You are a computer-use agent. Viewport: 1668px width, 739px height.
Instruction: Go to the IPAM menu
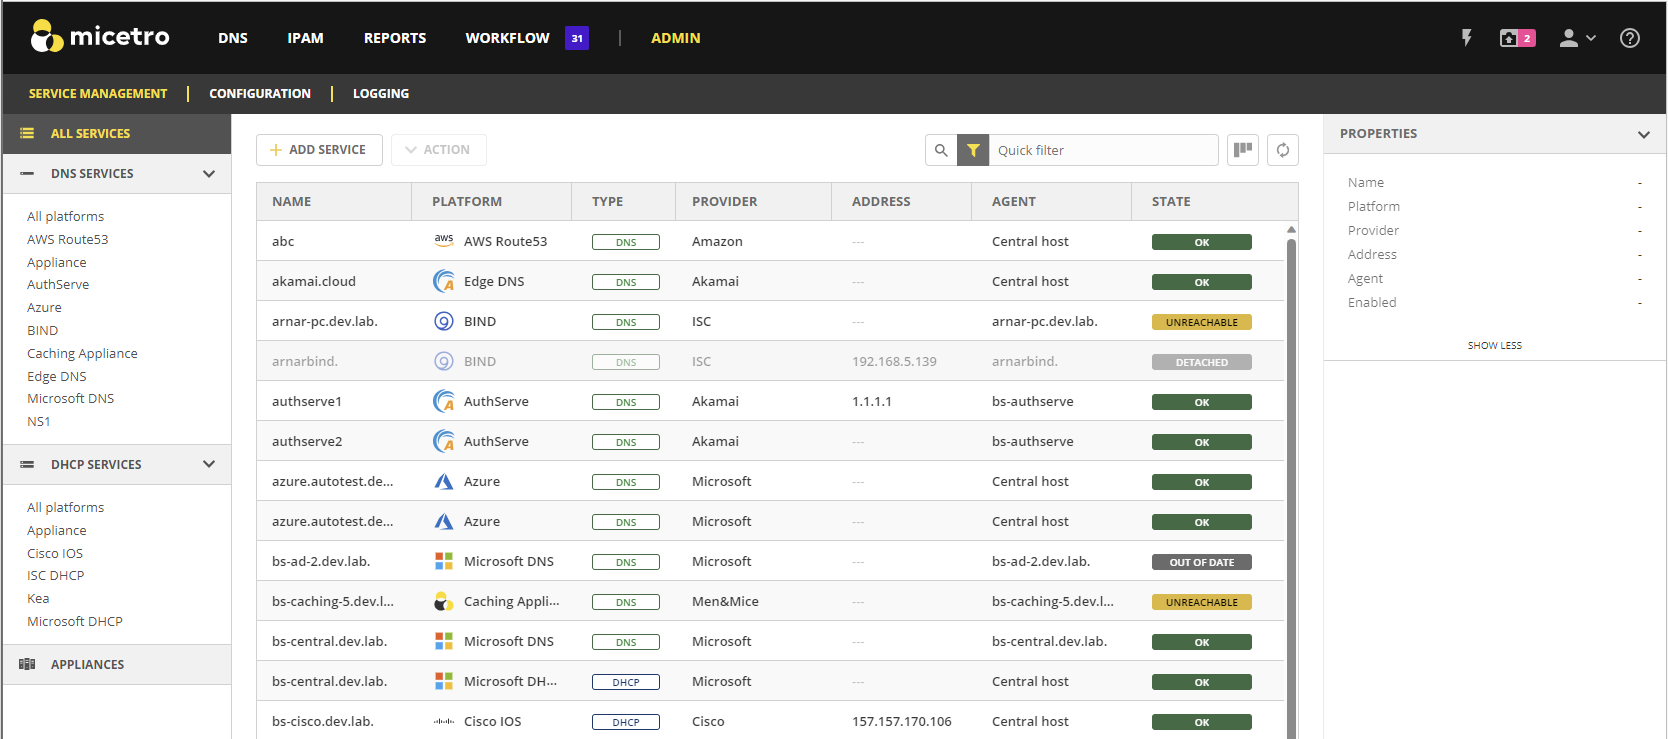click(x=305, y=38)
